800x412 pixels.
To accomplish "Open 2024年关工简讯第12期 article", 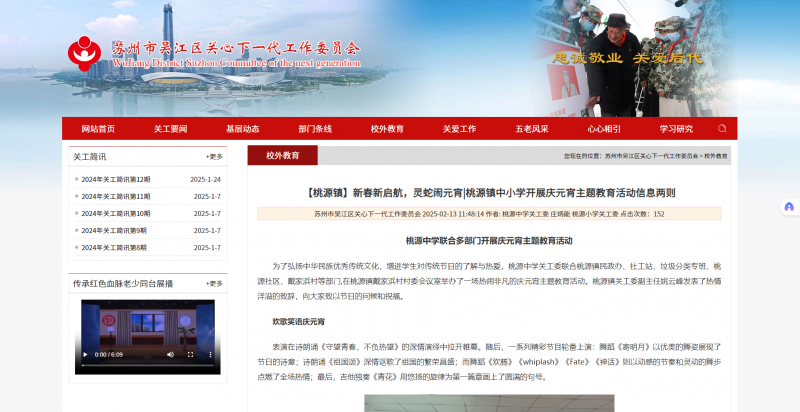I will pos(116,180).
